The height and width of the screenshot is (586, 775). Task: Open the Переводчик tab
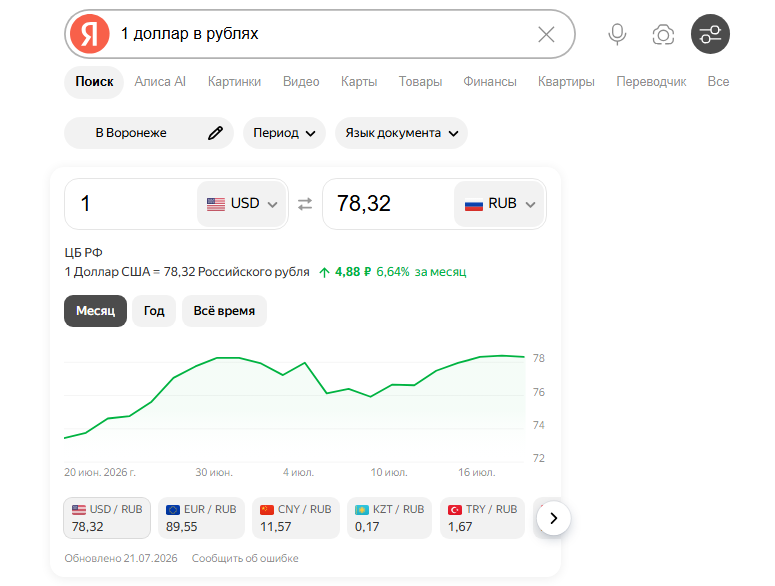pyautogui.click(x=651, y=82)
